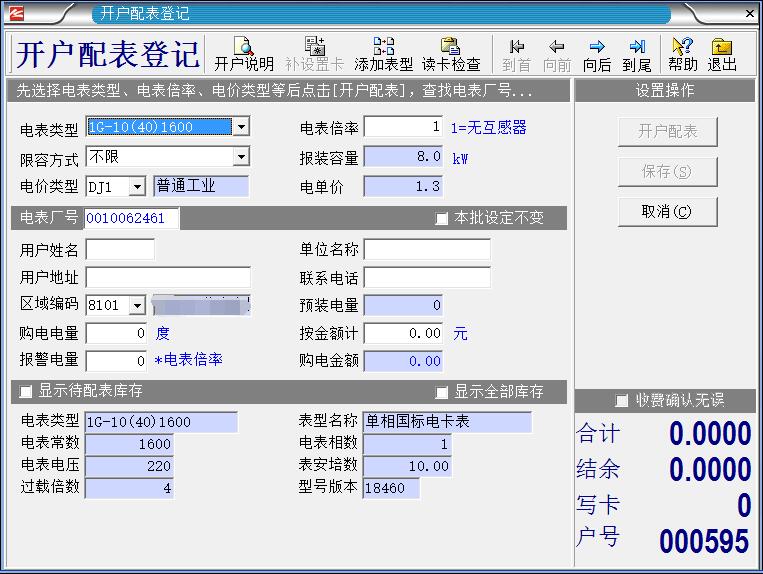This screenshot has height=574, width=763.
Task: Click the 电表厂号 meter number field
Action: (132, 219)
